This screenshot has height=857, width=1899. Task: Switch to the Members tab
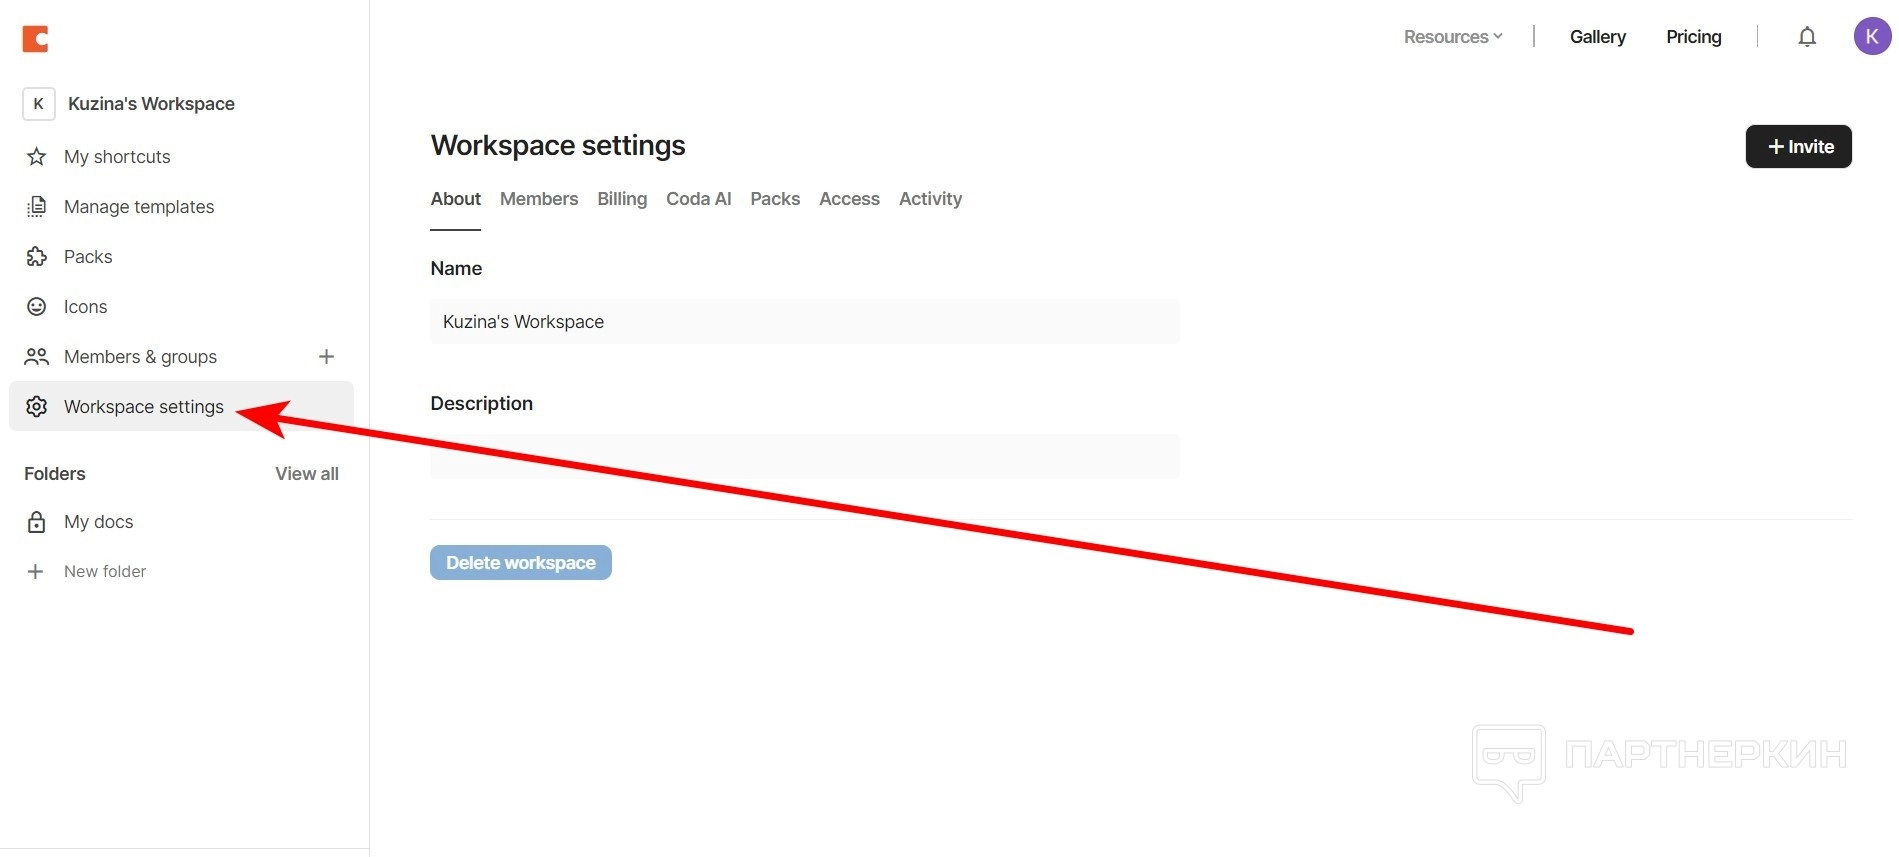click(x=539, y=199)
